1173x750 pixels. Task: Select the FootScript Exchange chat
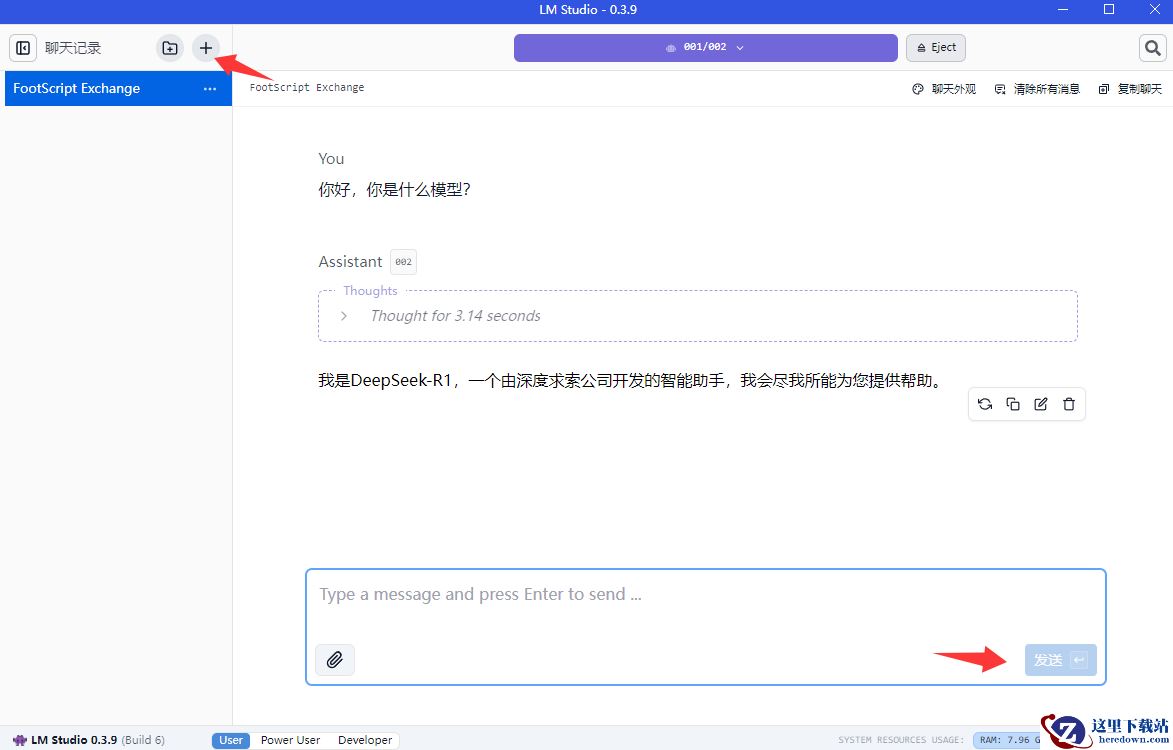(118, 88)
